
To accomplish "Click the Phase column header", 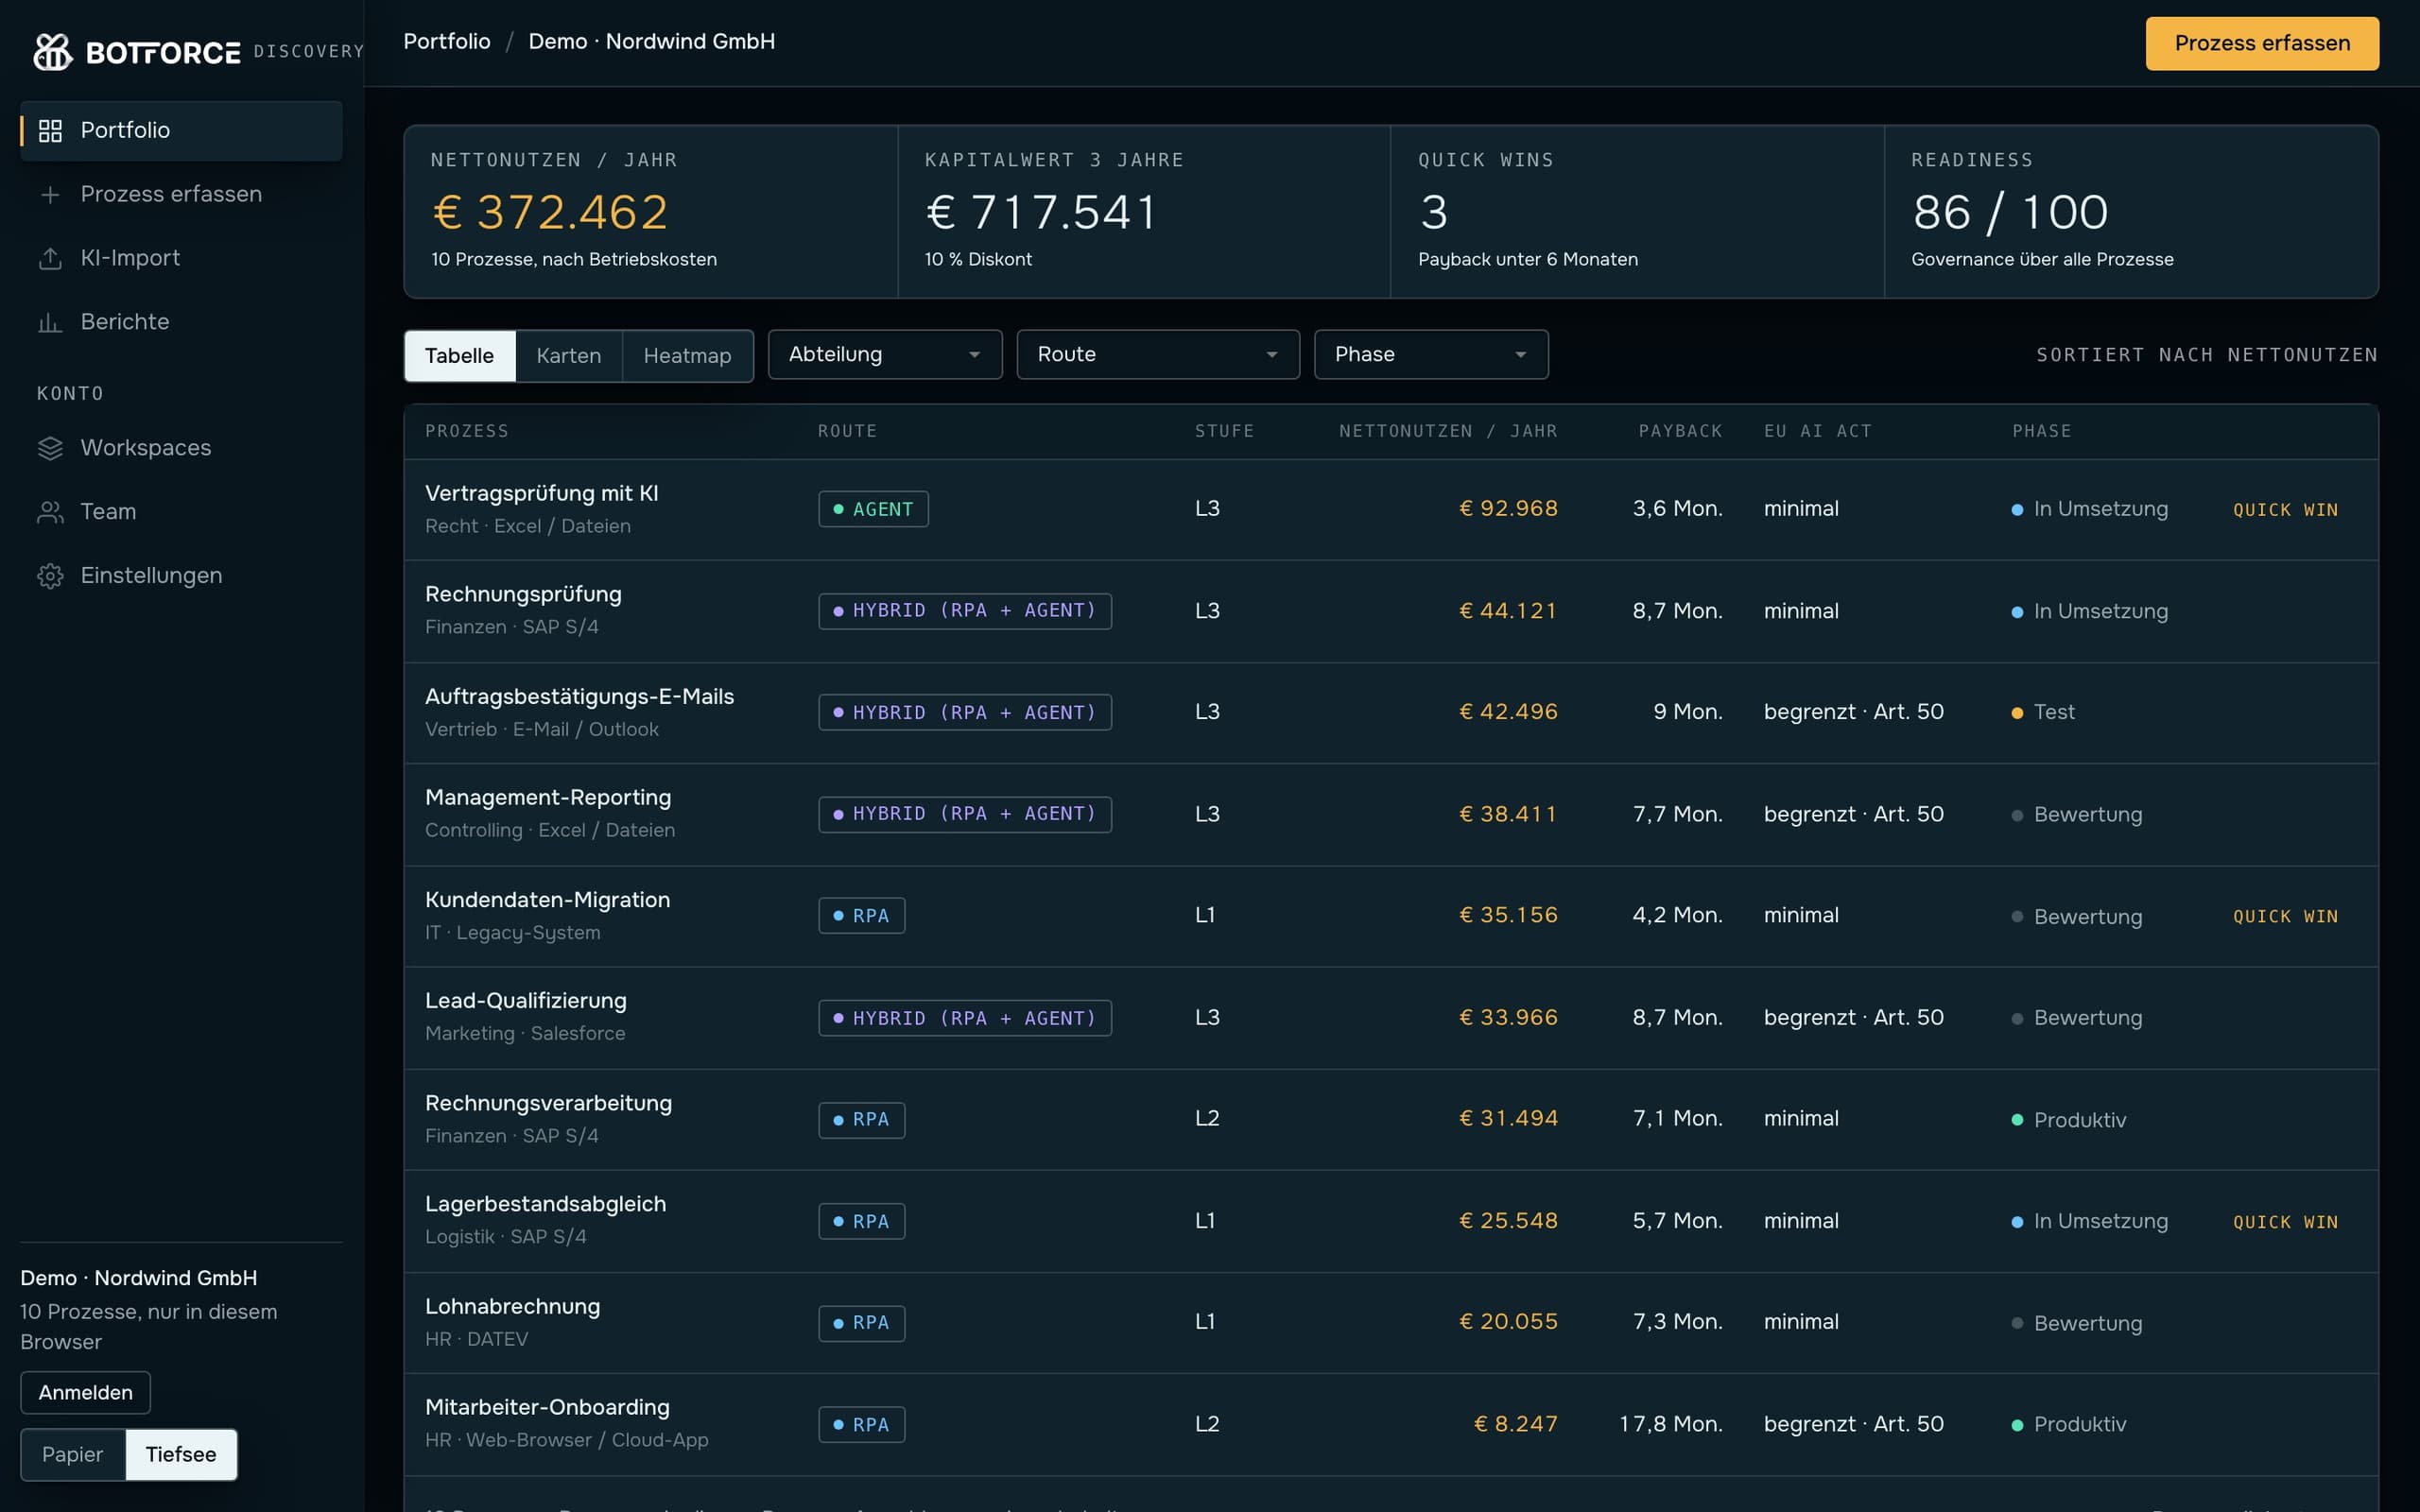I will (2042, 431).
